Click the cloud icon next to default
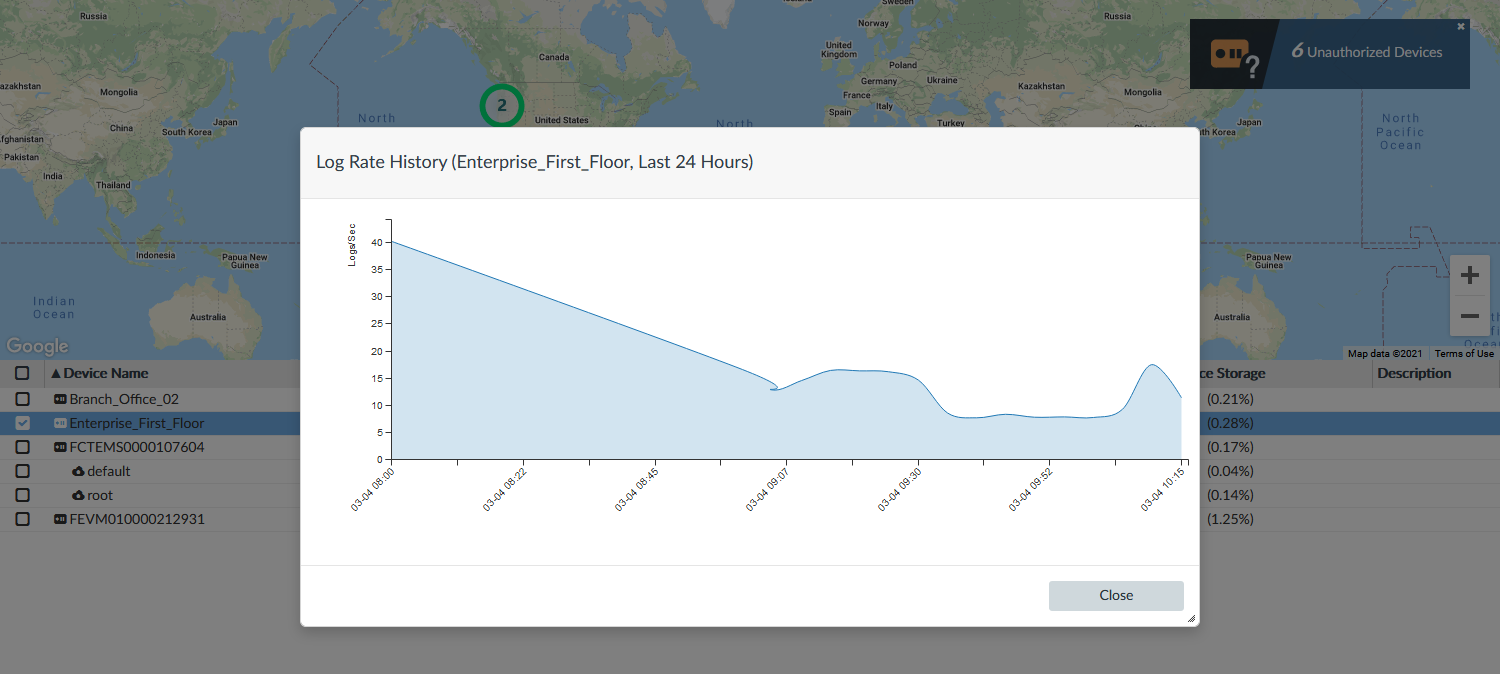Screen dimensions: 1500x674 coord(78,471)
